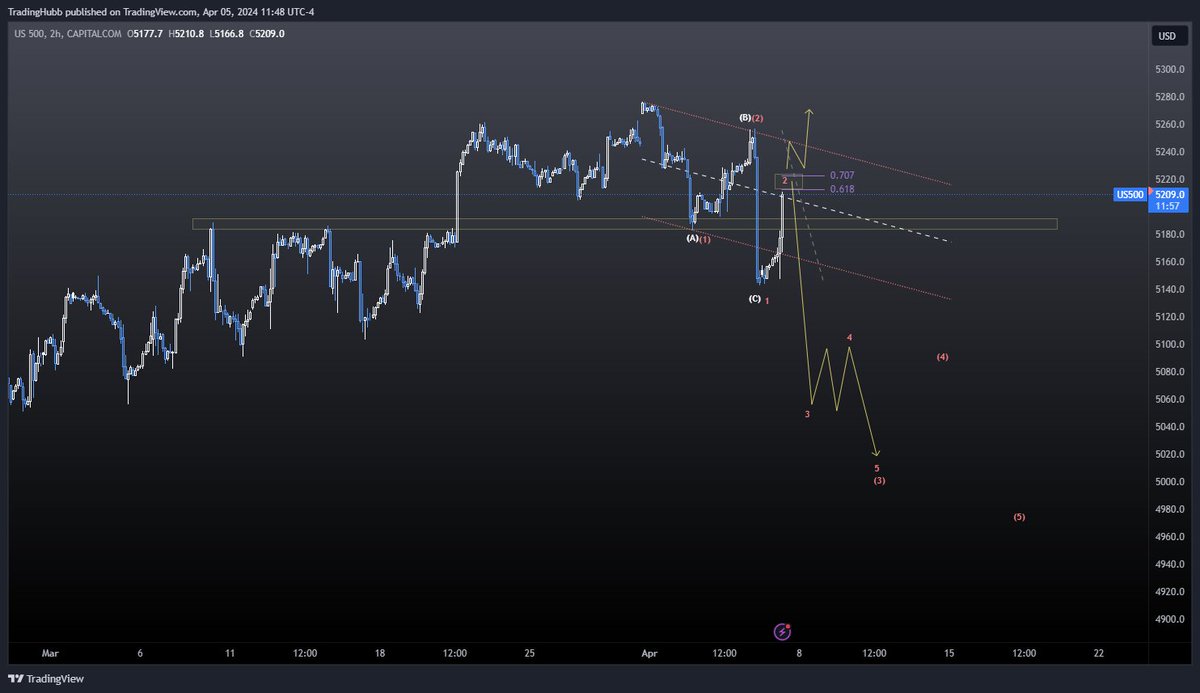
Task: Click the 5180.0 price axis label
Action: click(1169, 235)
